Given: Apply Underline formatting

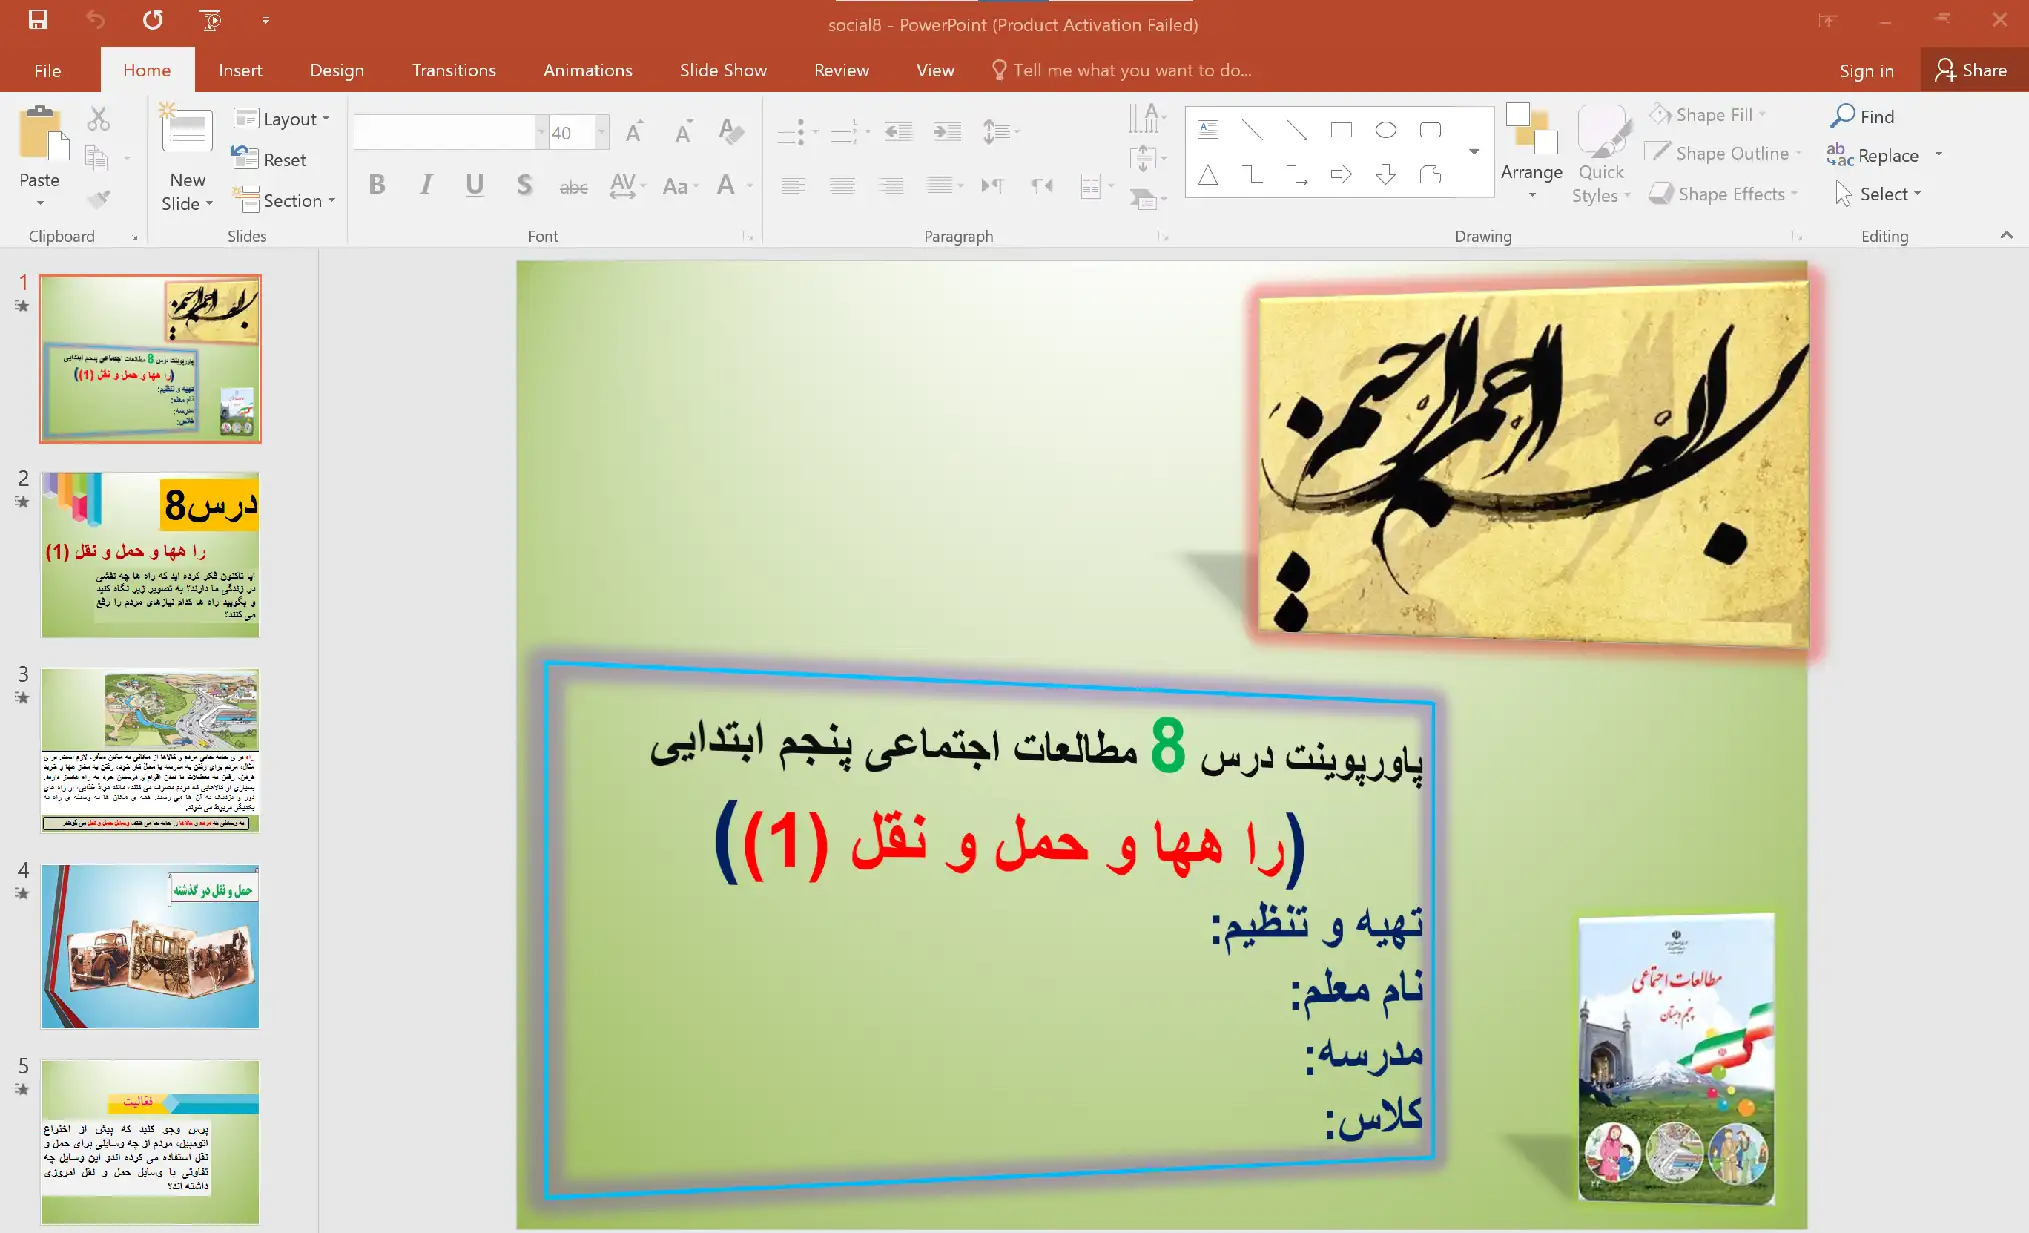Looking at the screenshot, I should point(475,184).
